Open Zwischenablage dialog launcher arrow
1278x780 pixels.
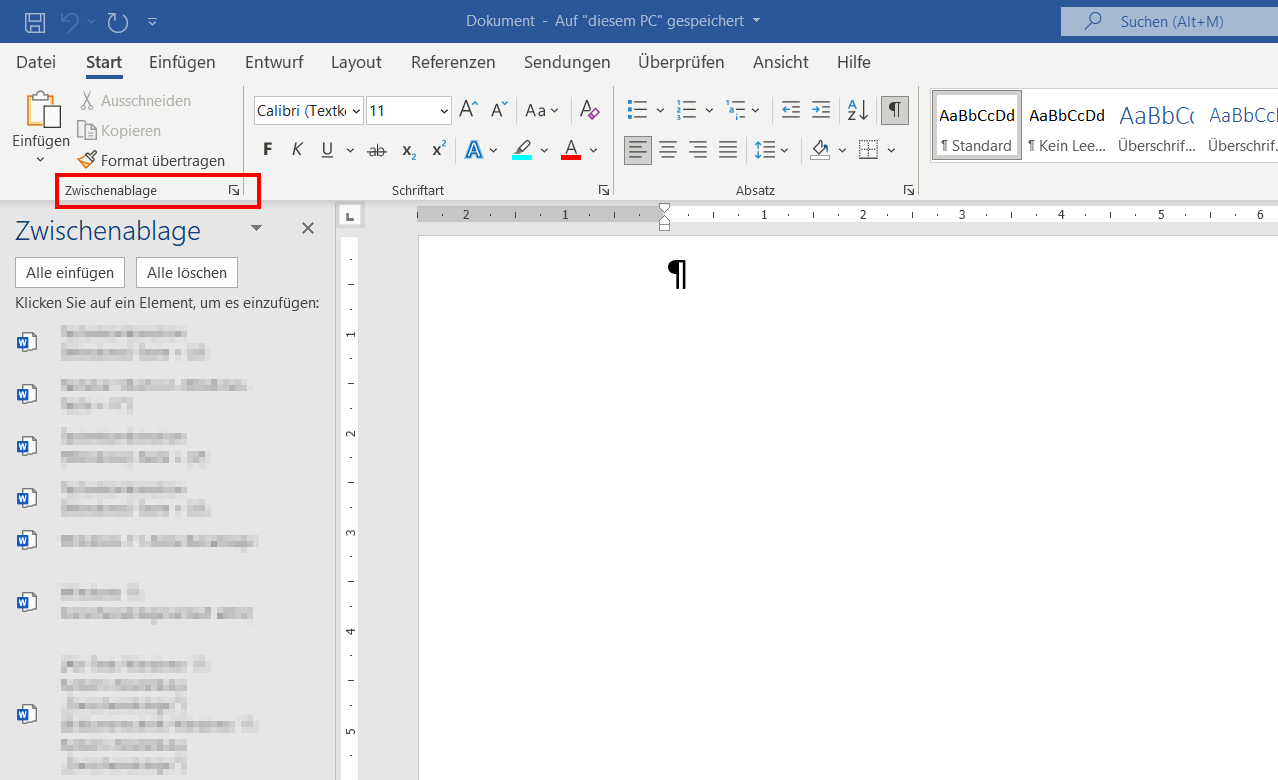[233, 190]
